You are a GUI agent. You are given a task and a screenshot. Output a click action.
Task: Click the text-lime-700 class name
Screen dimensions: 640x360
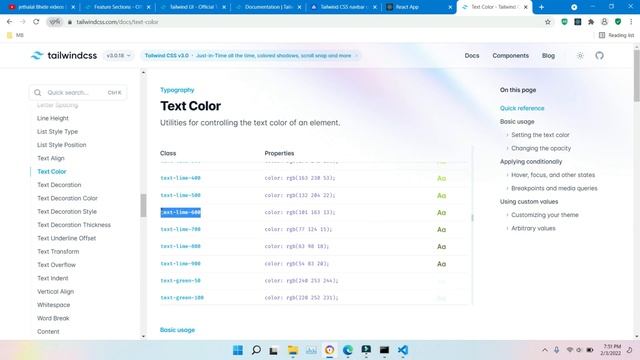pos(180,229)
